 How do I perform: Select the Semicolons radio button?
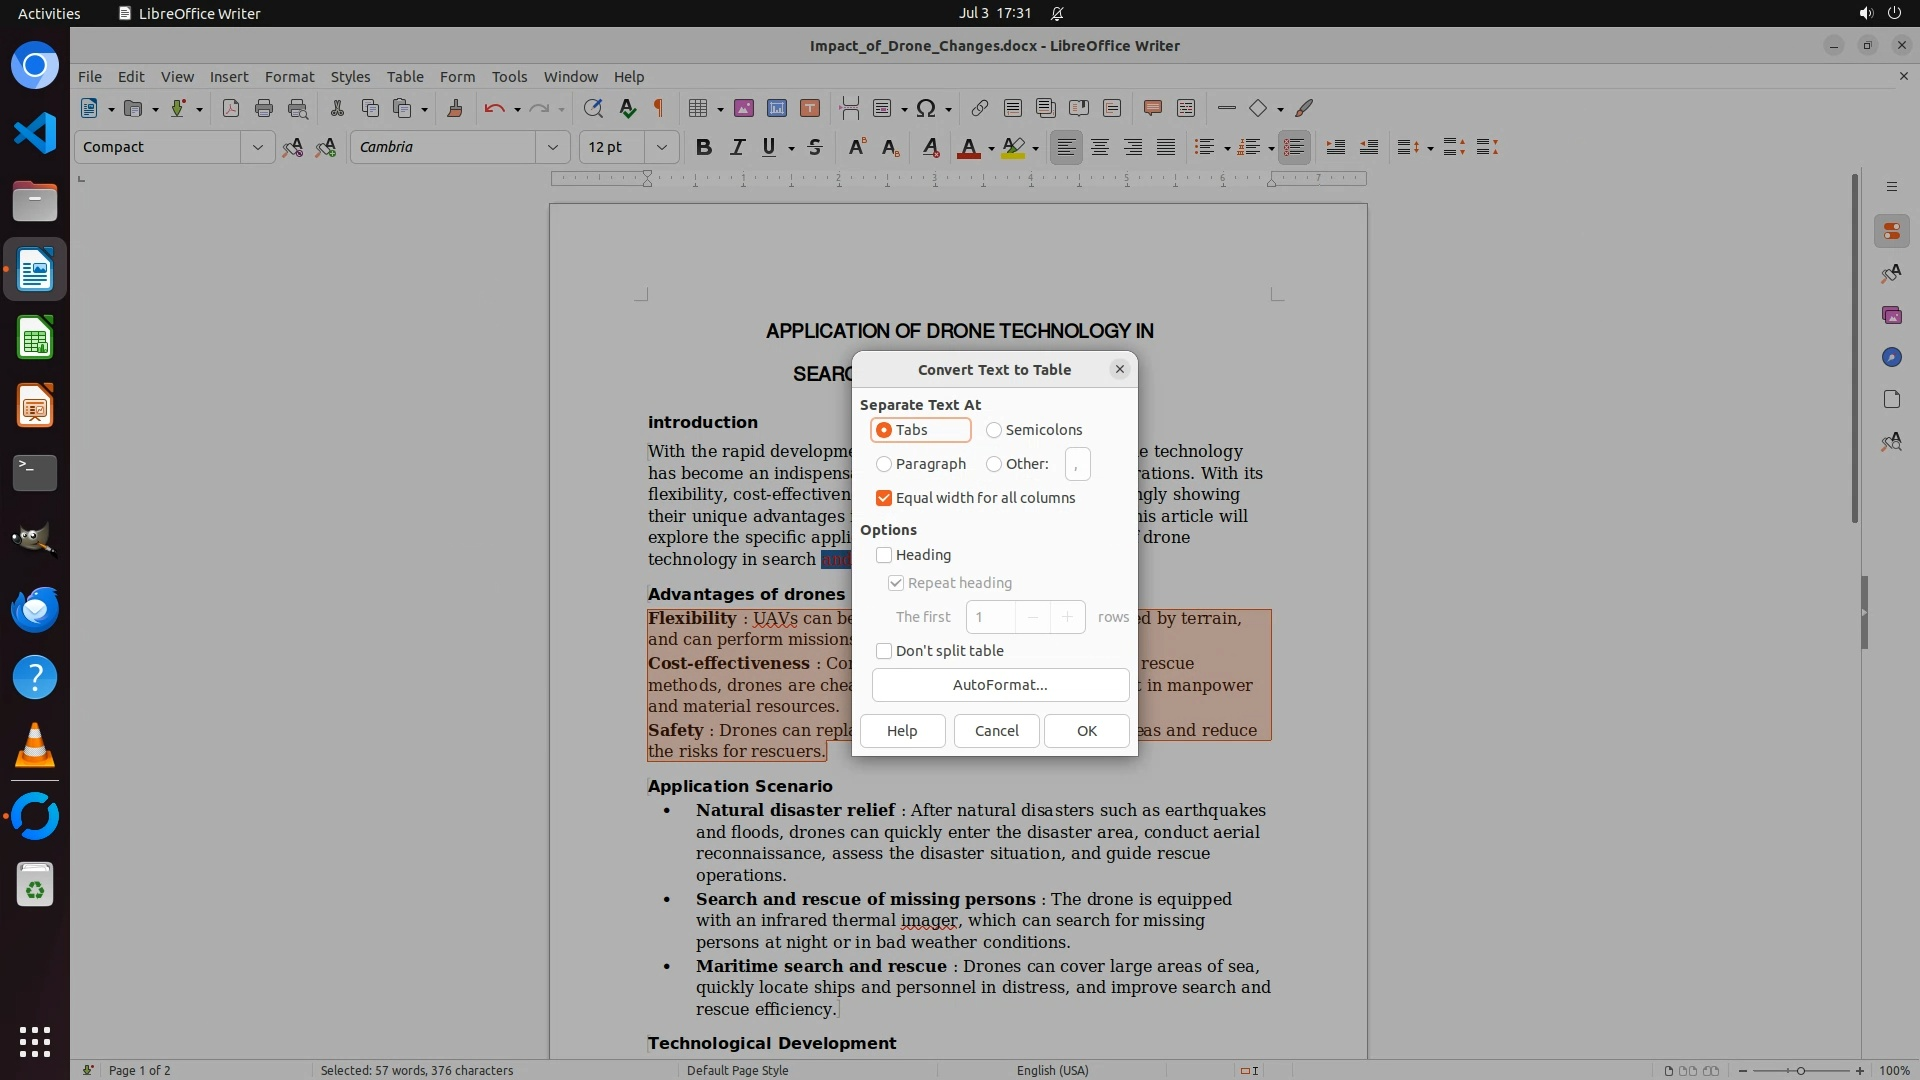[994, 430]
